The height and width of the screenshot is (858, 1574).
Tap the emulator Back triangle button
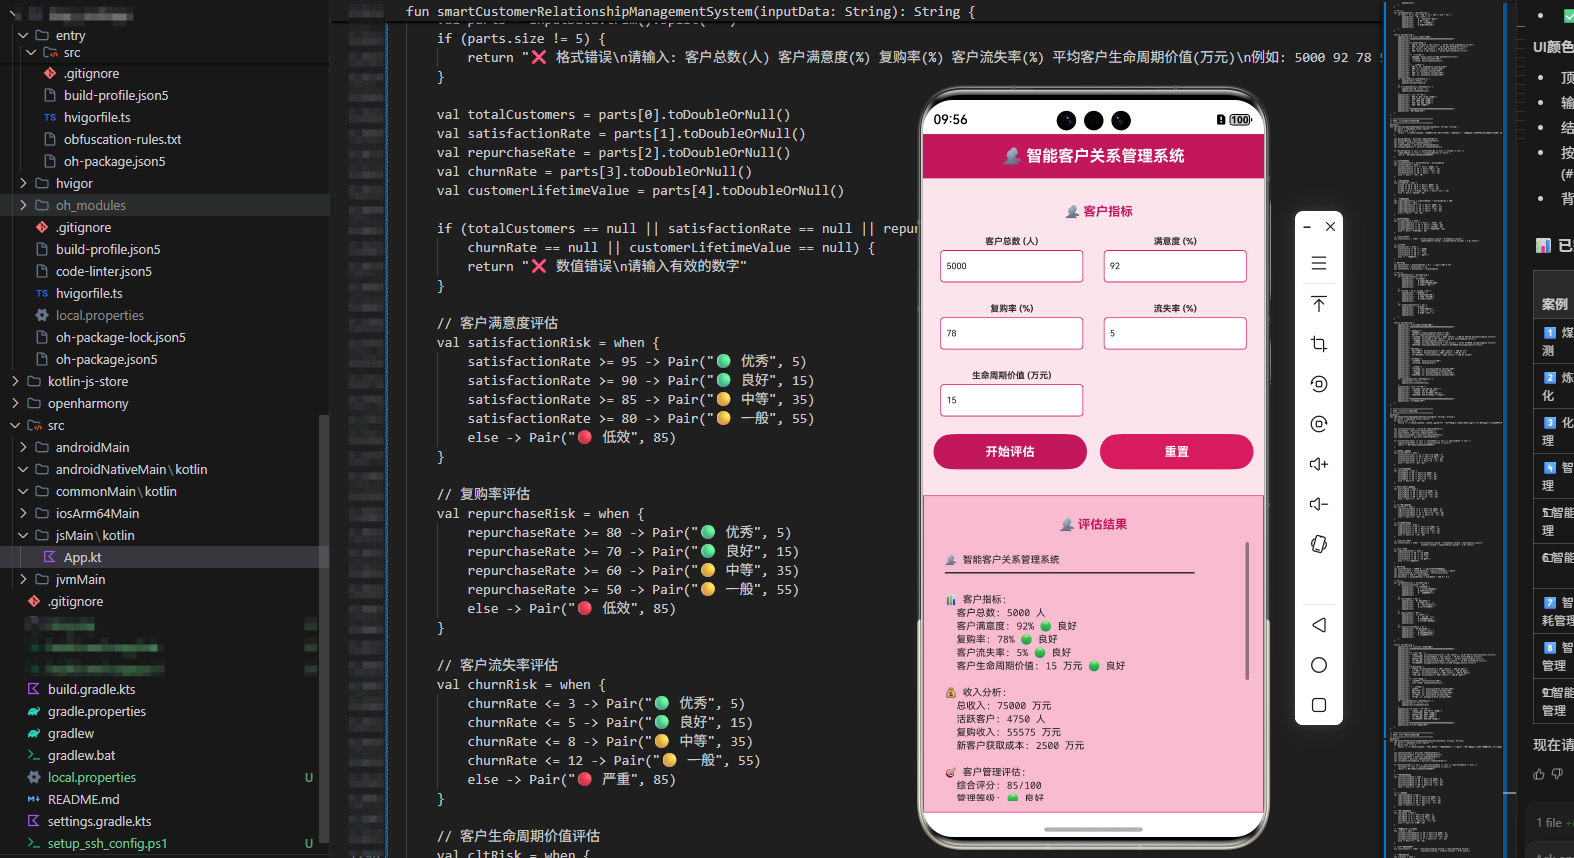click(x=1319, y=625)
